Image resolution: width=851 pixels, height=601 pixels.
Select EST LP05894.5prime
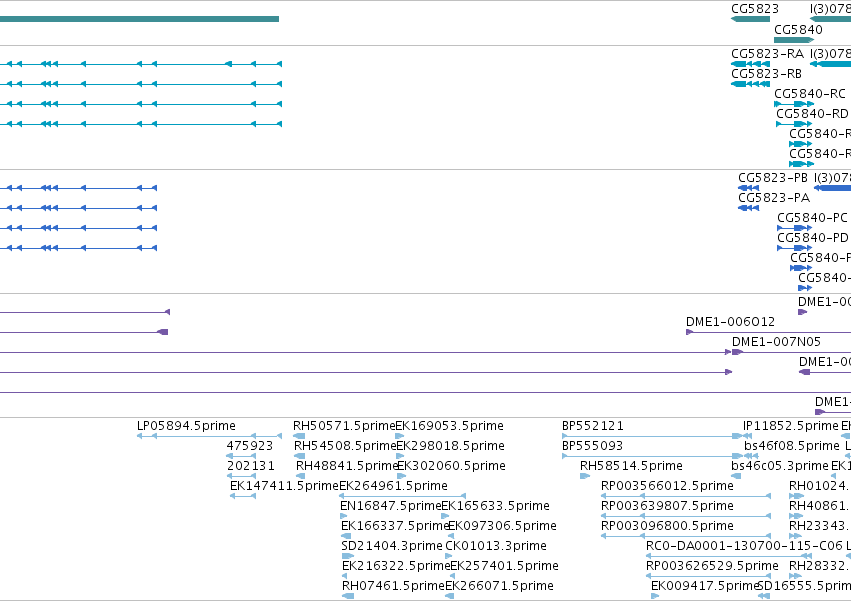186,426
